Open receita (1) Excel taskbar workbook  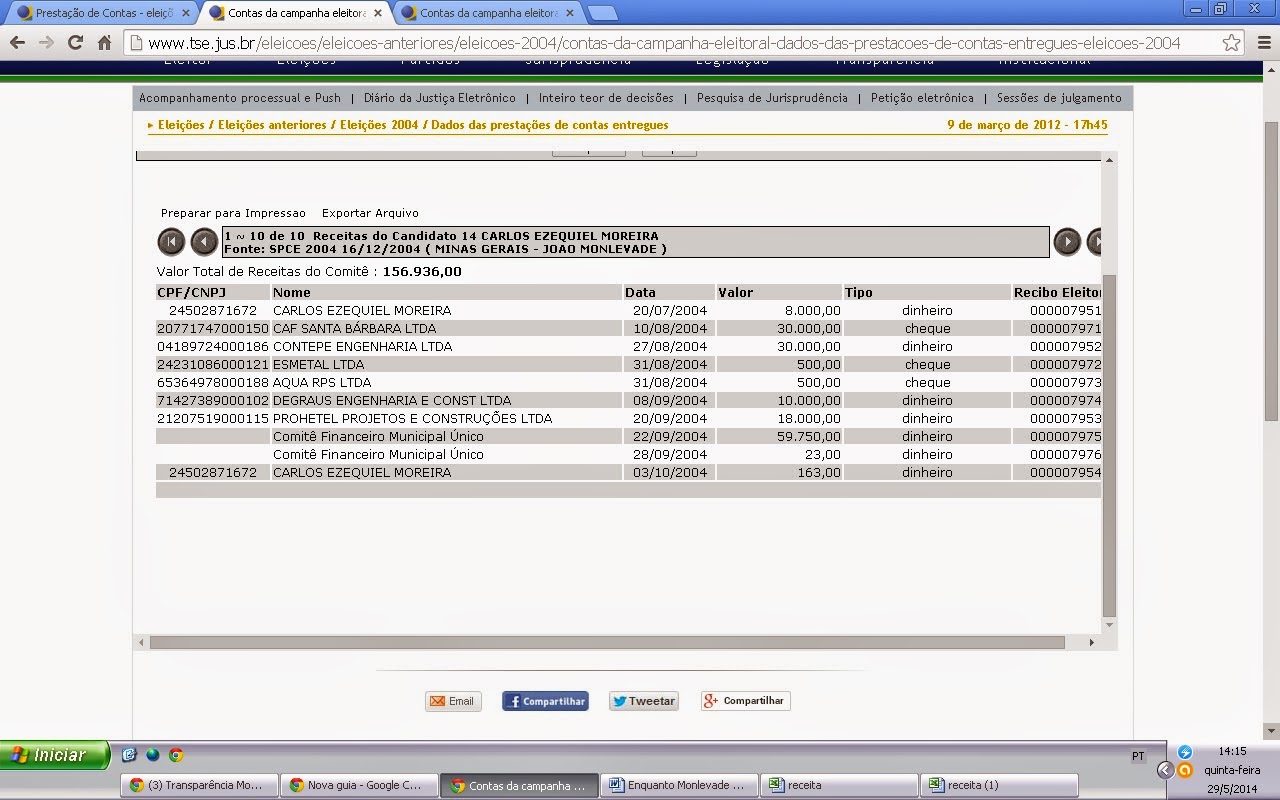[998, 785]
